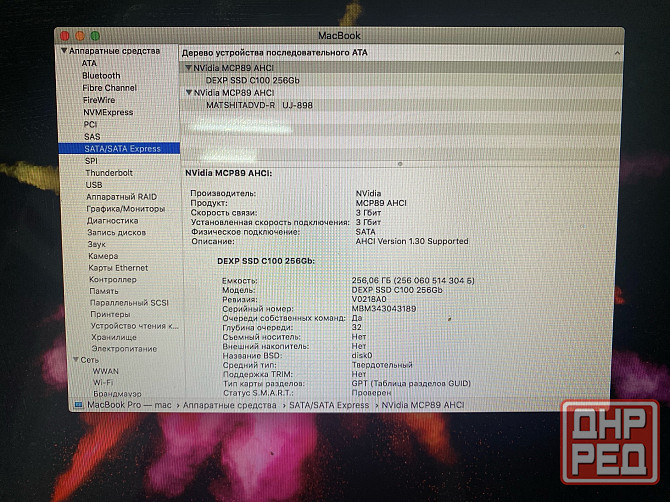Collapse the first NVidia MCP89 AHCI node

pos(188,68)
